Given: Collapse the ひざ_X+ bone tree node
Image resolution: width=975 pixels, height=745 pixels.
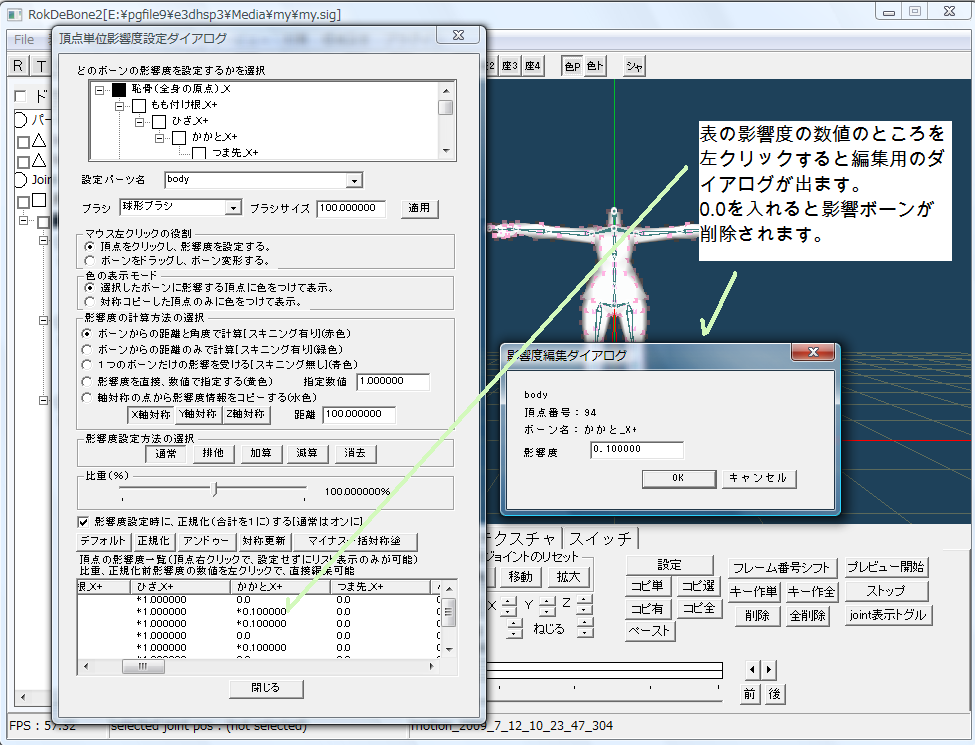Looking at the screenshot, I should 141,121.
